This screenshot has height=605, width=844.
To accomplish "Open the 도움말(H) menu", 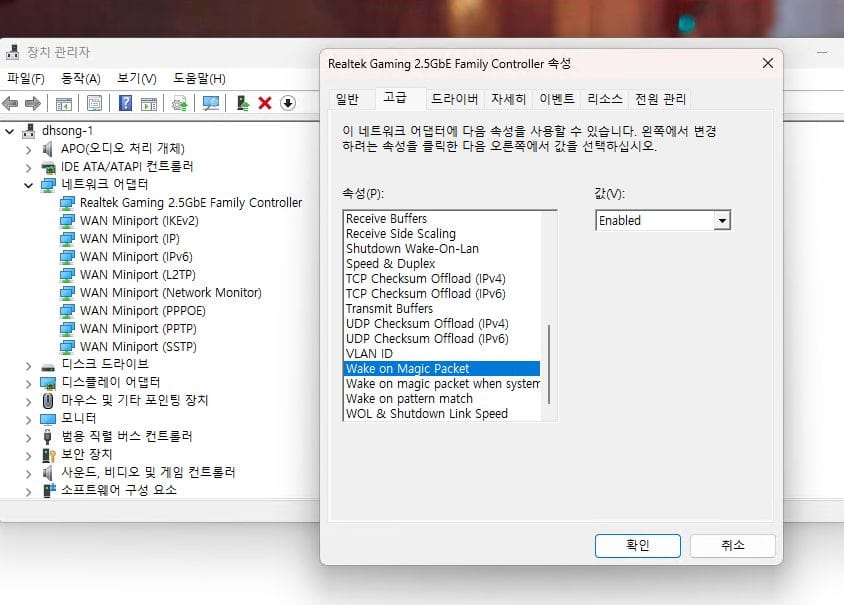I will (x=199, y=79).
